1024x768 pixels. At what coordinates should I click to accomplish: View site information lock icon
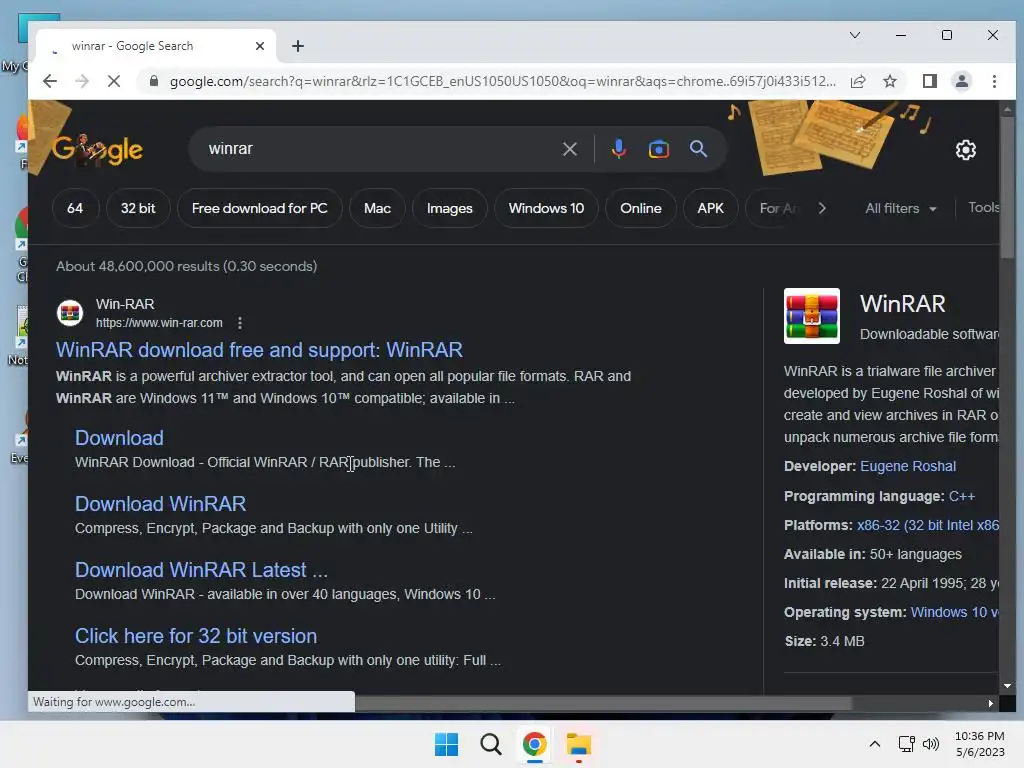[x=153, y=81]
